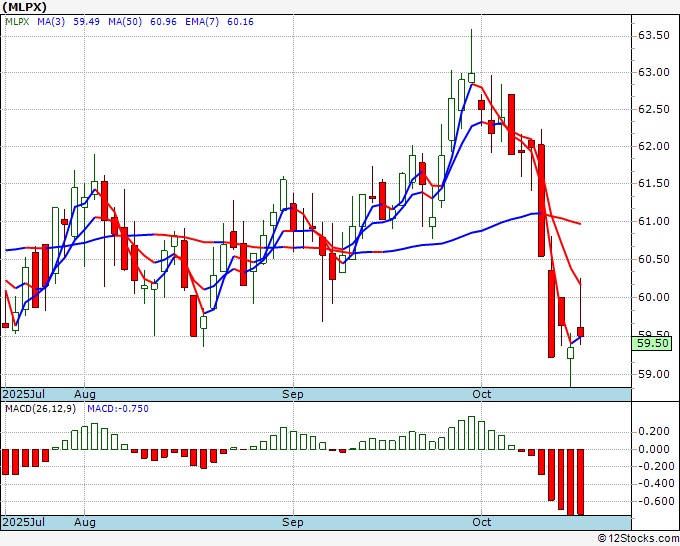Click the 2025Jul label on MACD panel axis
This screenshot has height=546, width=680.
24,522
